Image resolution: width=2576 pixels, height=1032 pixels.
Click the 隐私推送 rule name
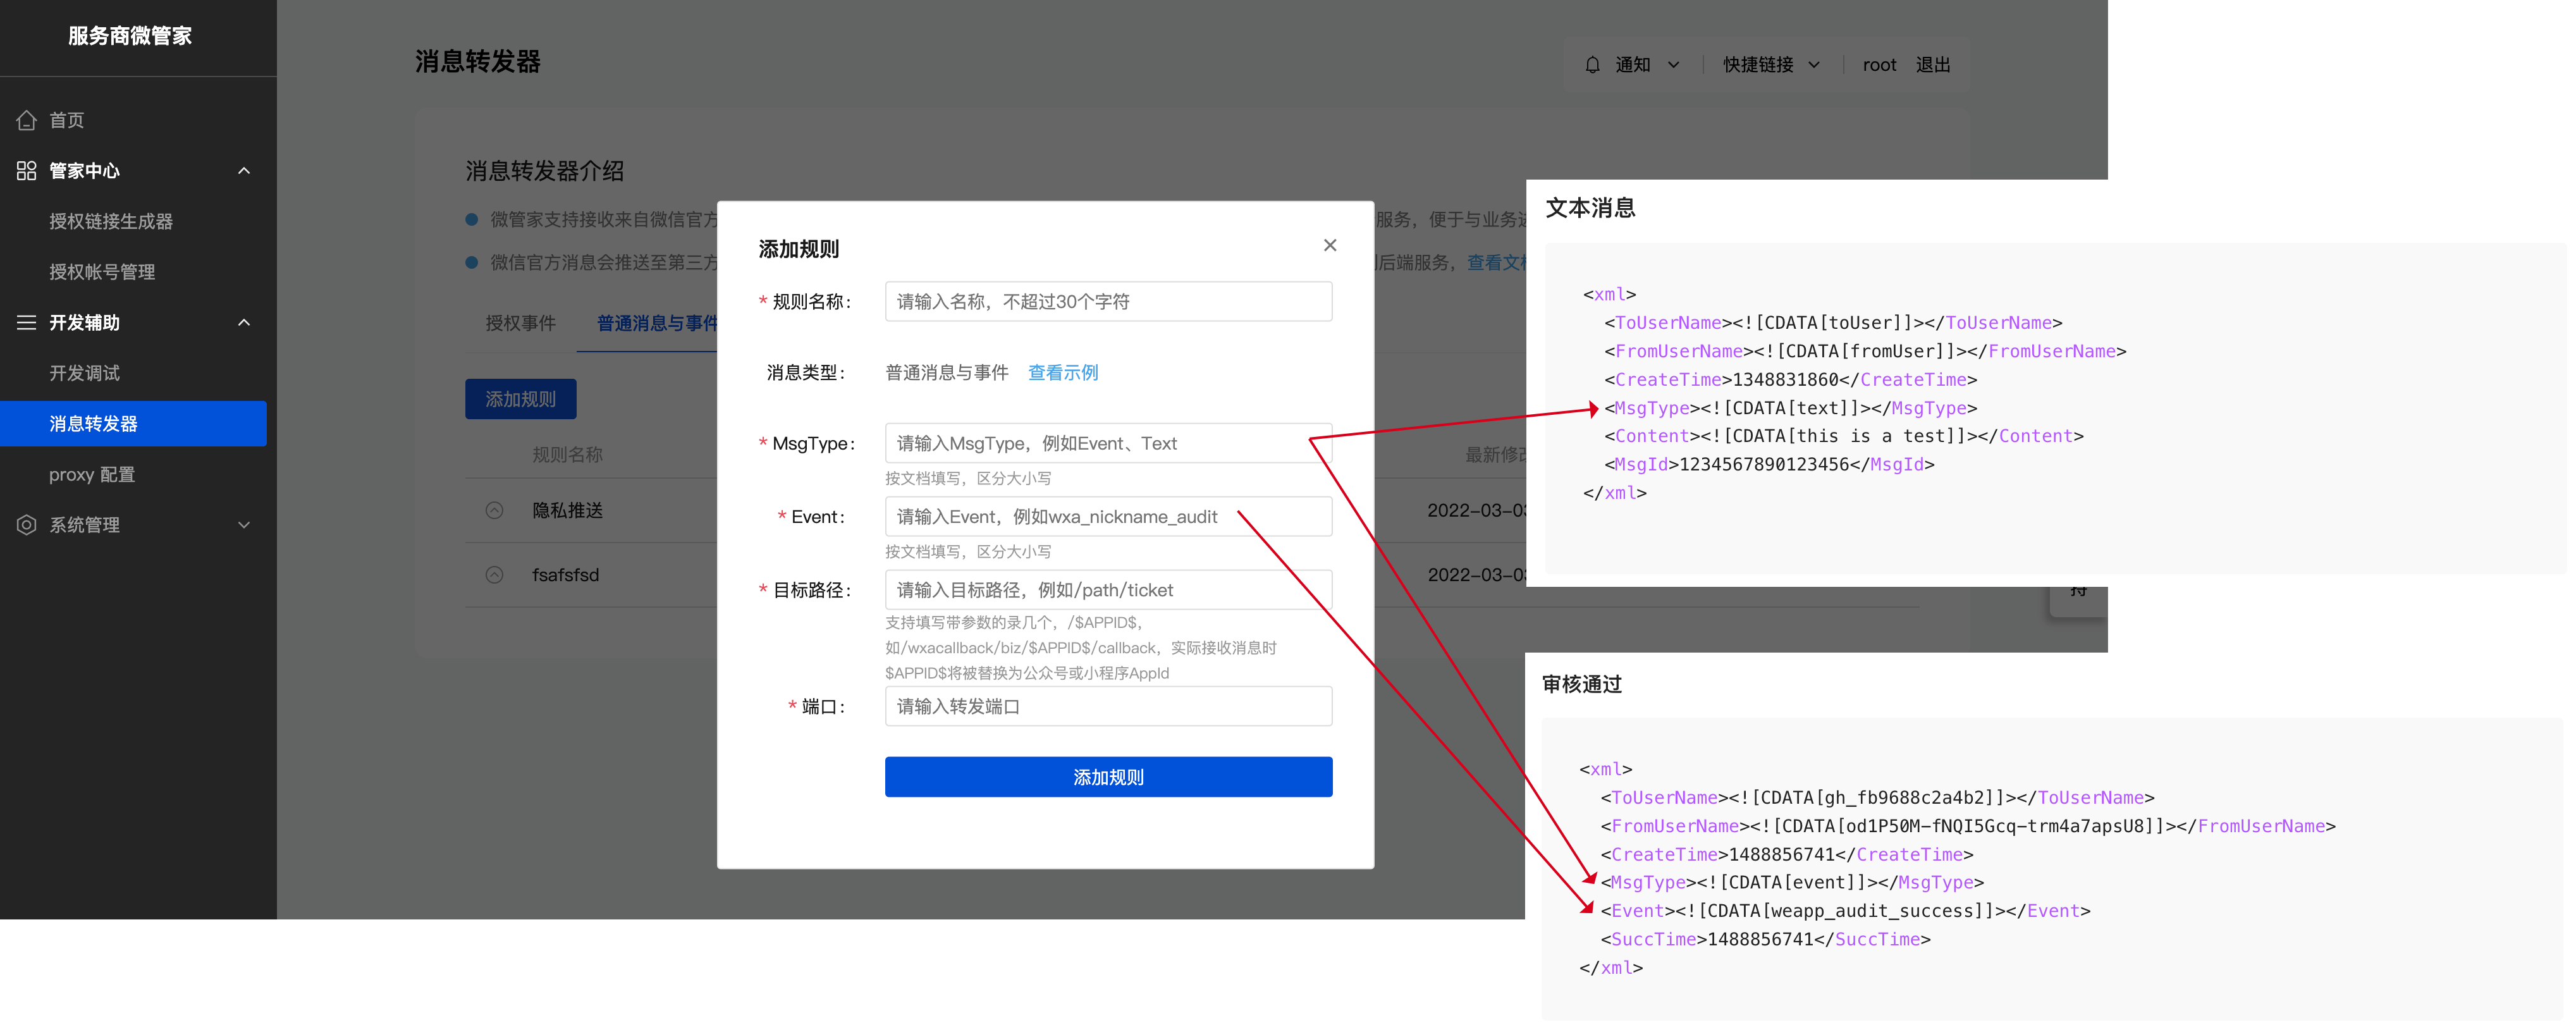[567, 511]
